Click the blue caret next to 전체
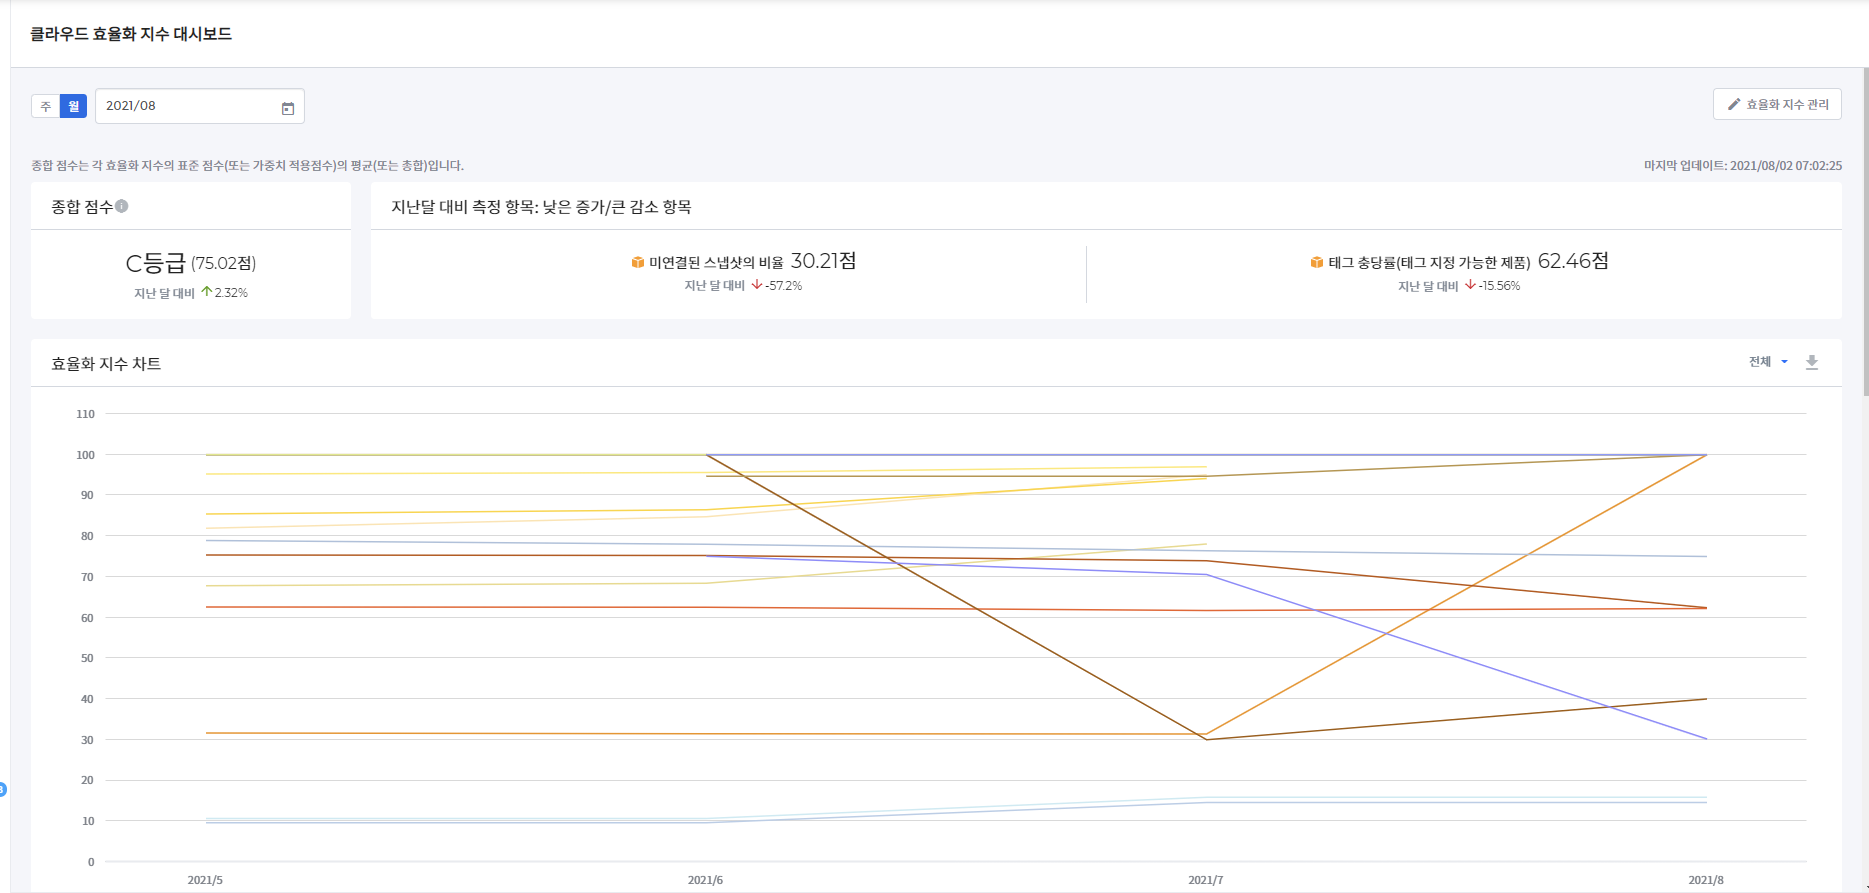This screenshot has width=1869, height=893. 1784,362
